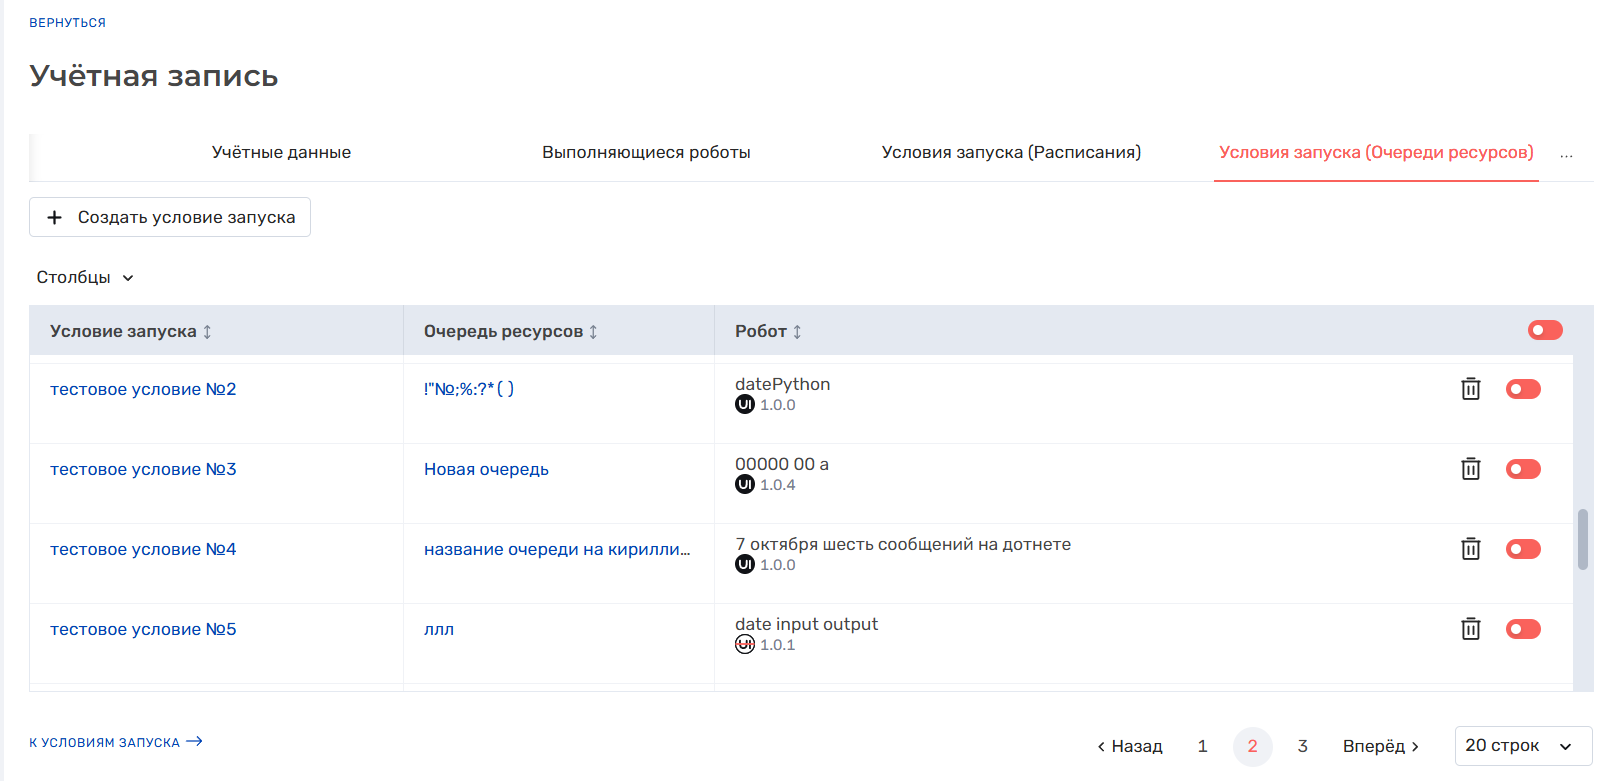The height and width of the screenshot is (781, 1603).
Task: Open Условия запуска (Расписания) tab
Action: [1011, 152]
